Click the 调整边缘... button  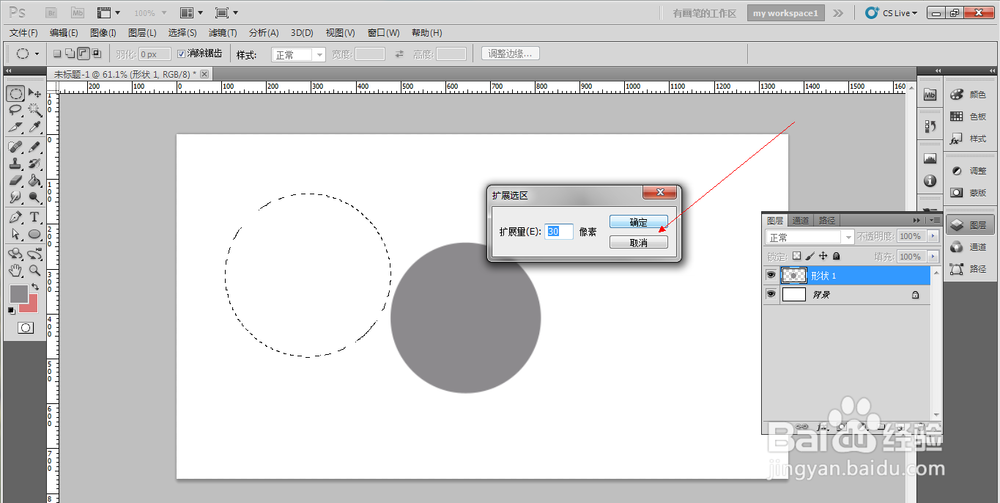pyautogui.click(x=510, y=54)
